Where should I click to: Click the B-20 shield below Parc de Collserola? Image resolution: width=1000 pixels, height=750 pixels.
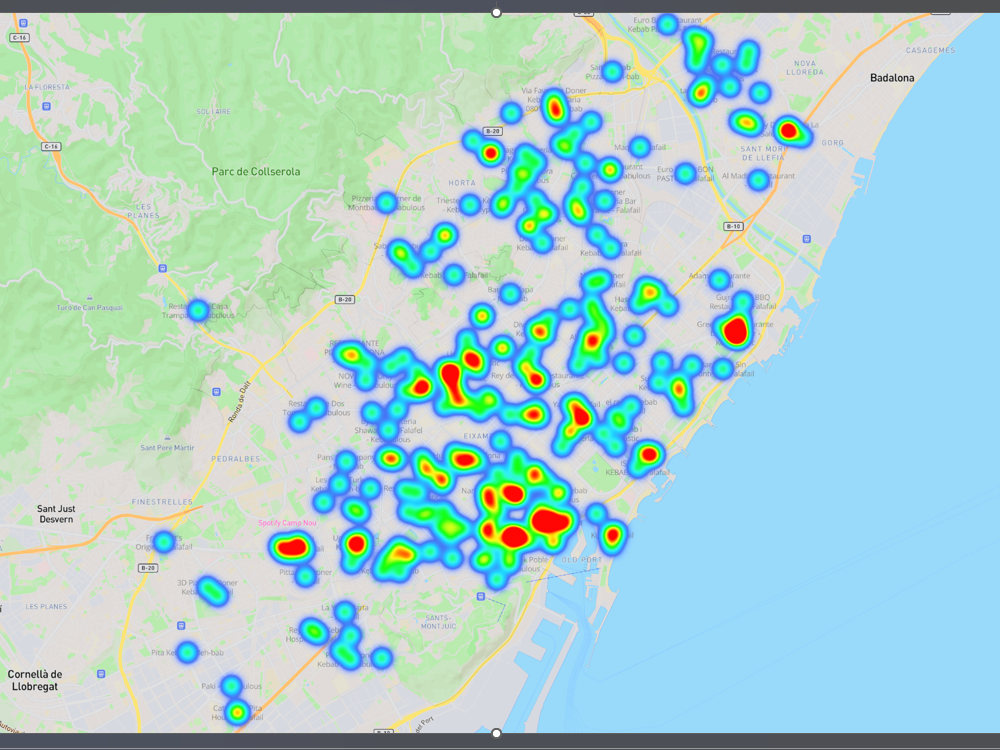345,299
